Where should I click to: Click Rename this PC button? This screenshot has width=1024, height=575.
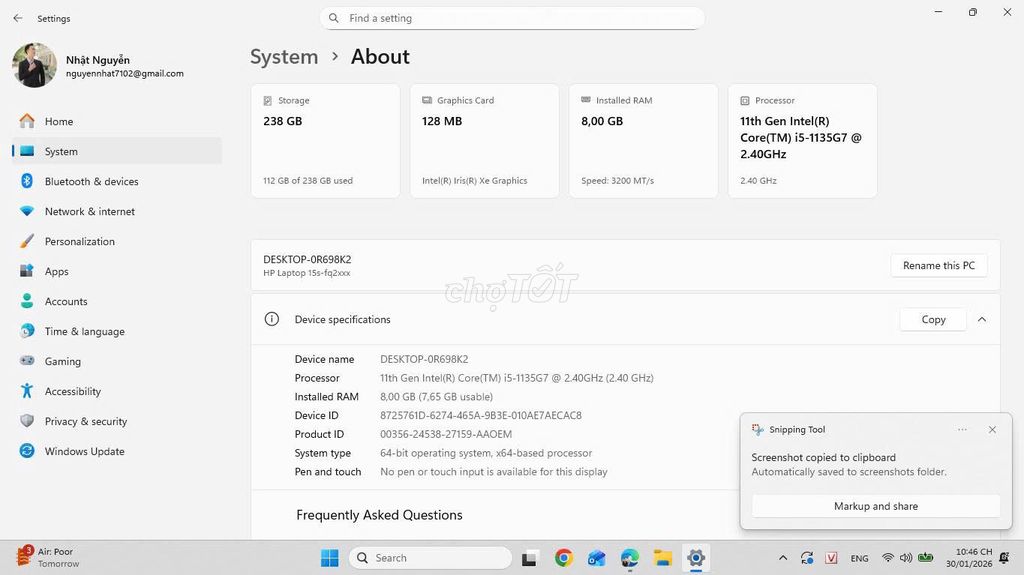(938, 265)
